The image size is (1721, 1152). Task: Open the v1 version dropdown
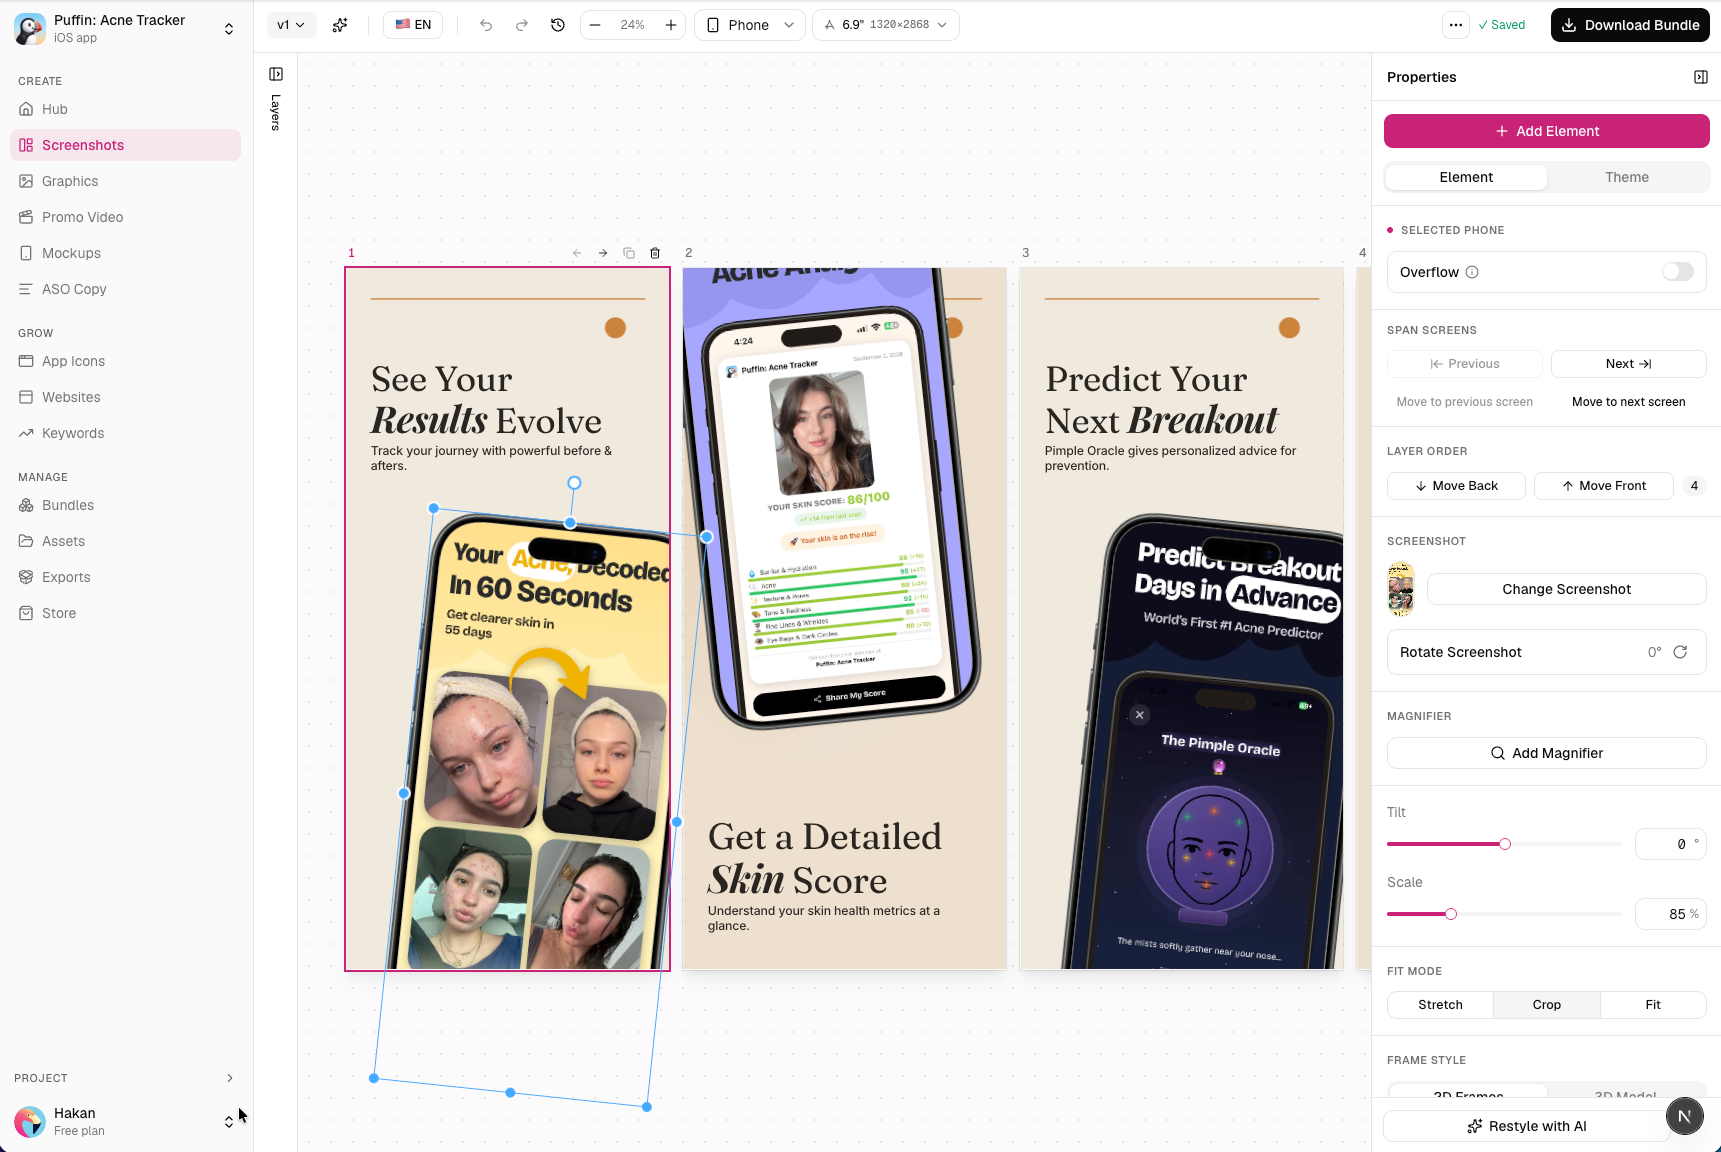click(x=291, y=25)
